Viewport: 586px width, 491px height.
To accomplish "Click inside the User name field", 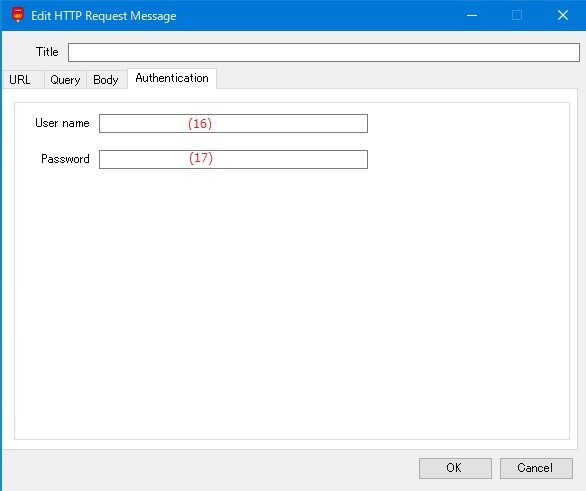I will point(233,123).
